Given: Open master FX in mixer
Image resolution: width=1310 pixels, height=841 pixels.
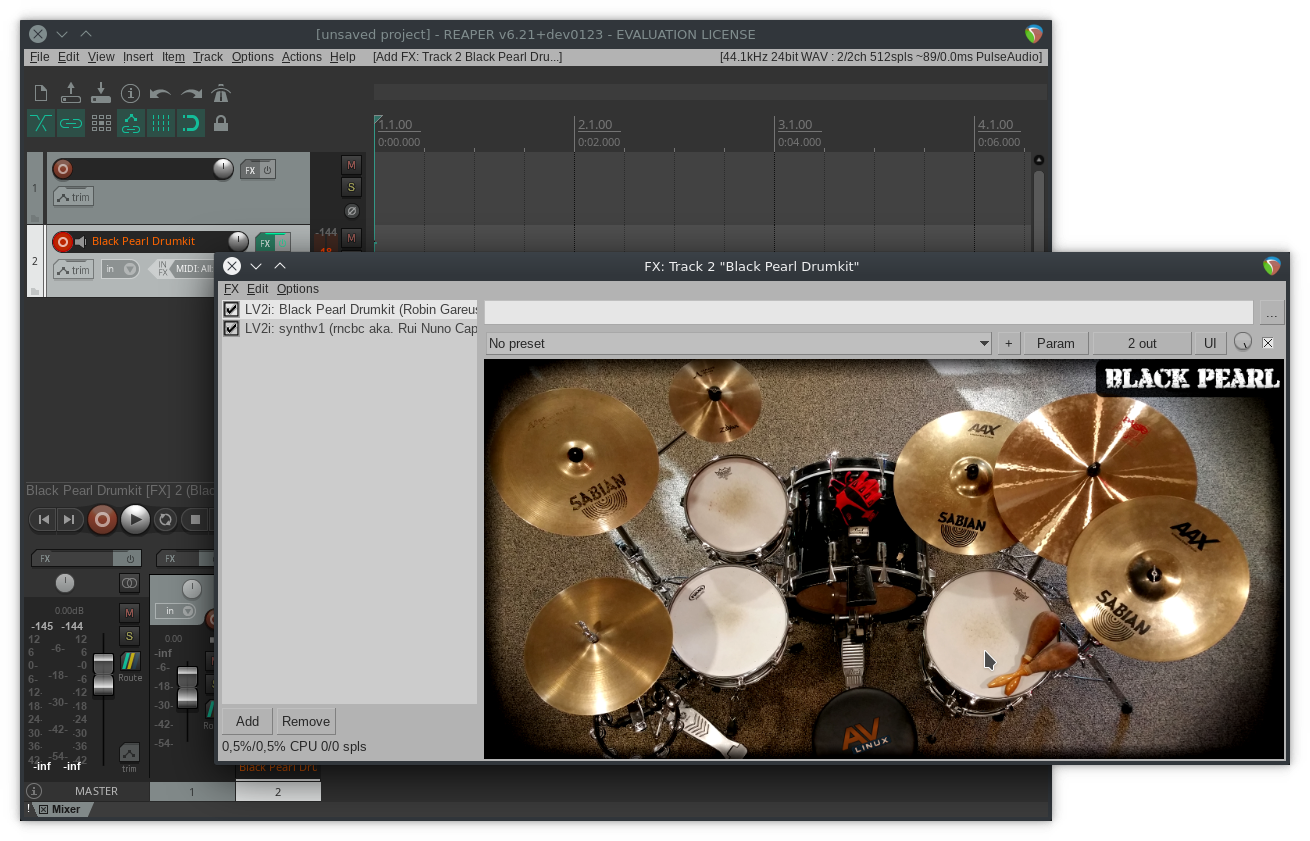Looking at the screenshot, I should tap(72, 559).
